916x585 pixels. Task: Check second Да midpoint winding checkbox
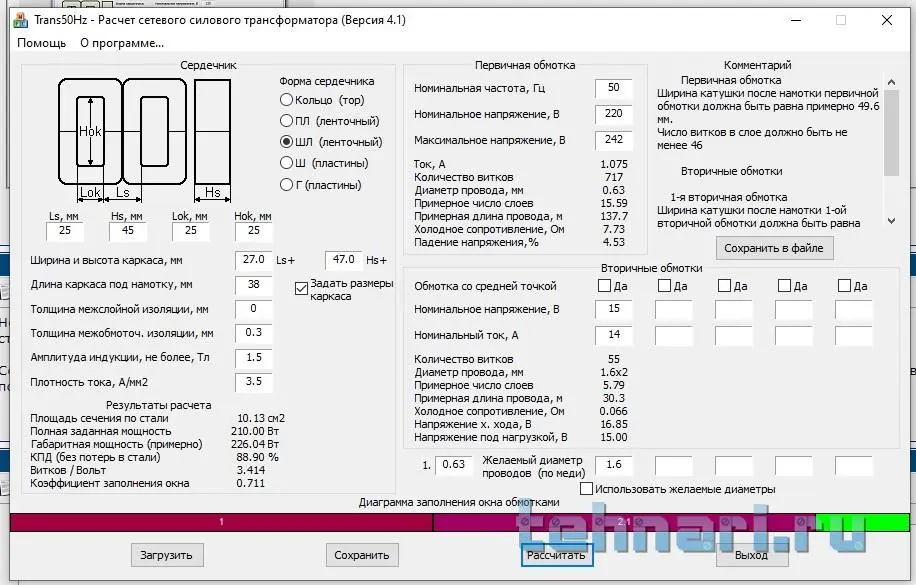[664, 286]
